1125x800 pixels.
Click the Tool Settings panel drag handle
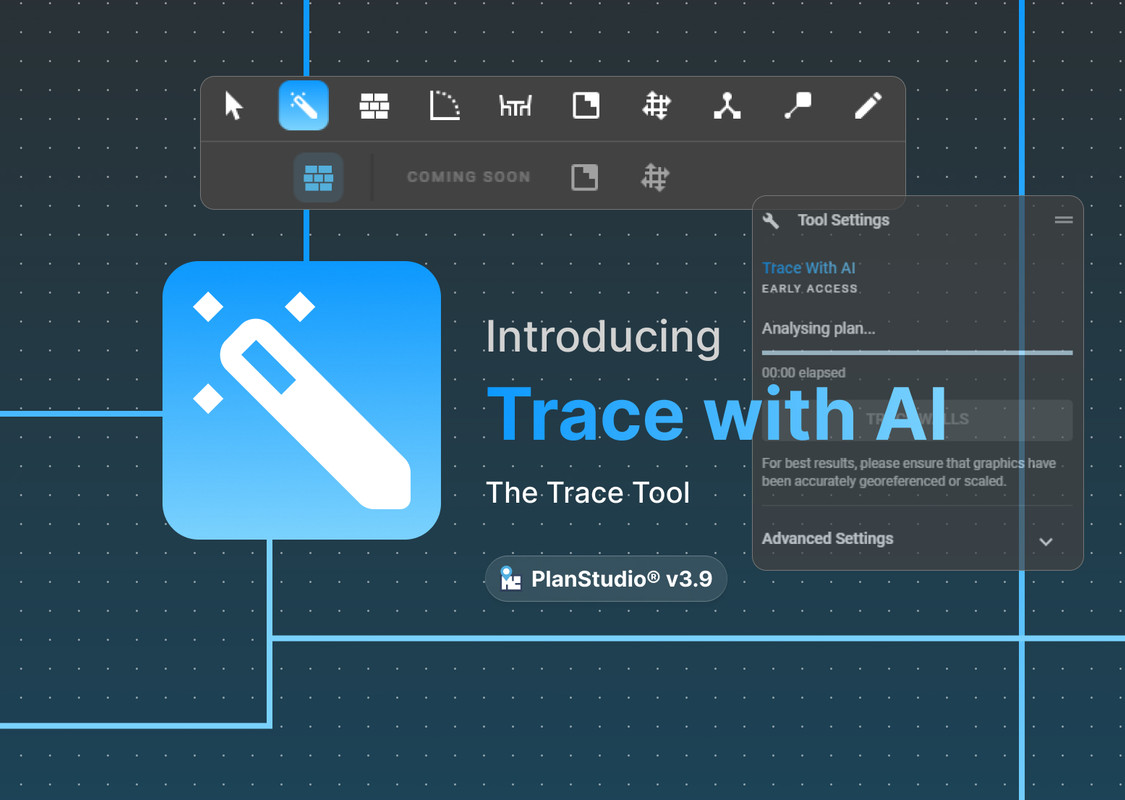[1063, 220]
